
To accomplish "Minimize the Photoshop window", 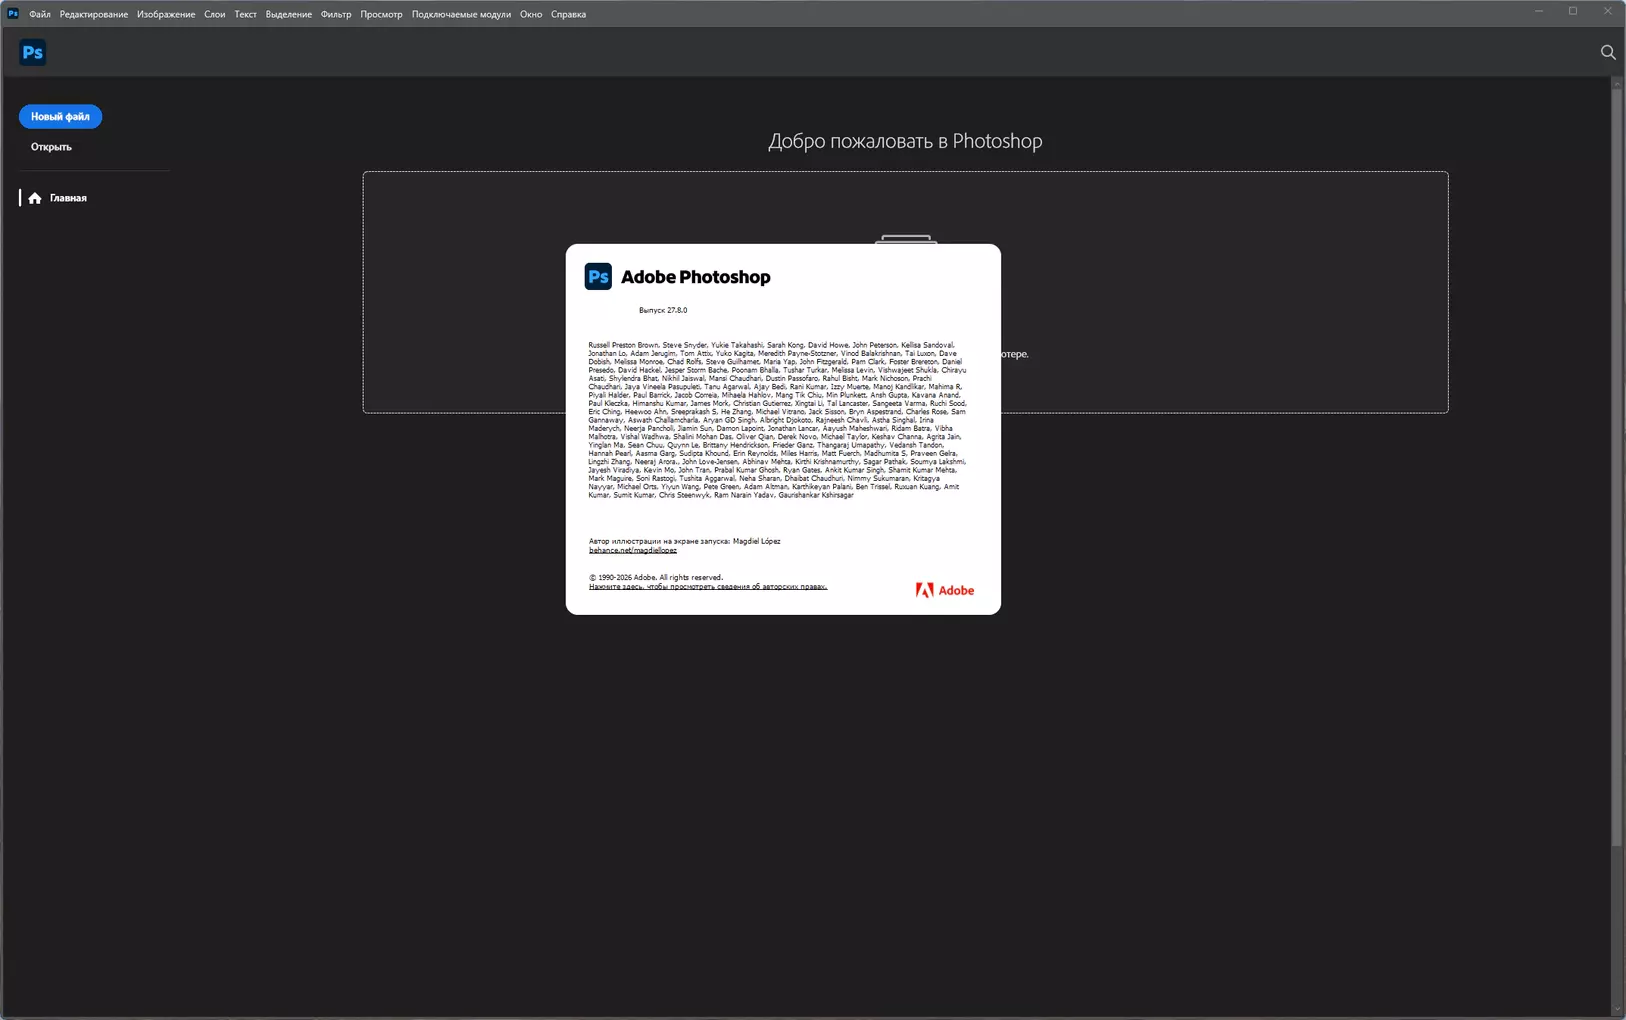I will click(1539, 11).
